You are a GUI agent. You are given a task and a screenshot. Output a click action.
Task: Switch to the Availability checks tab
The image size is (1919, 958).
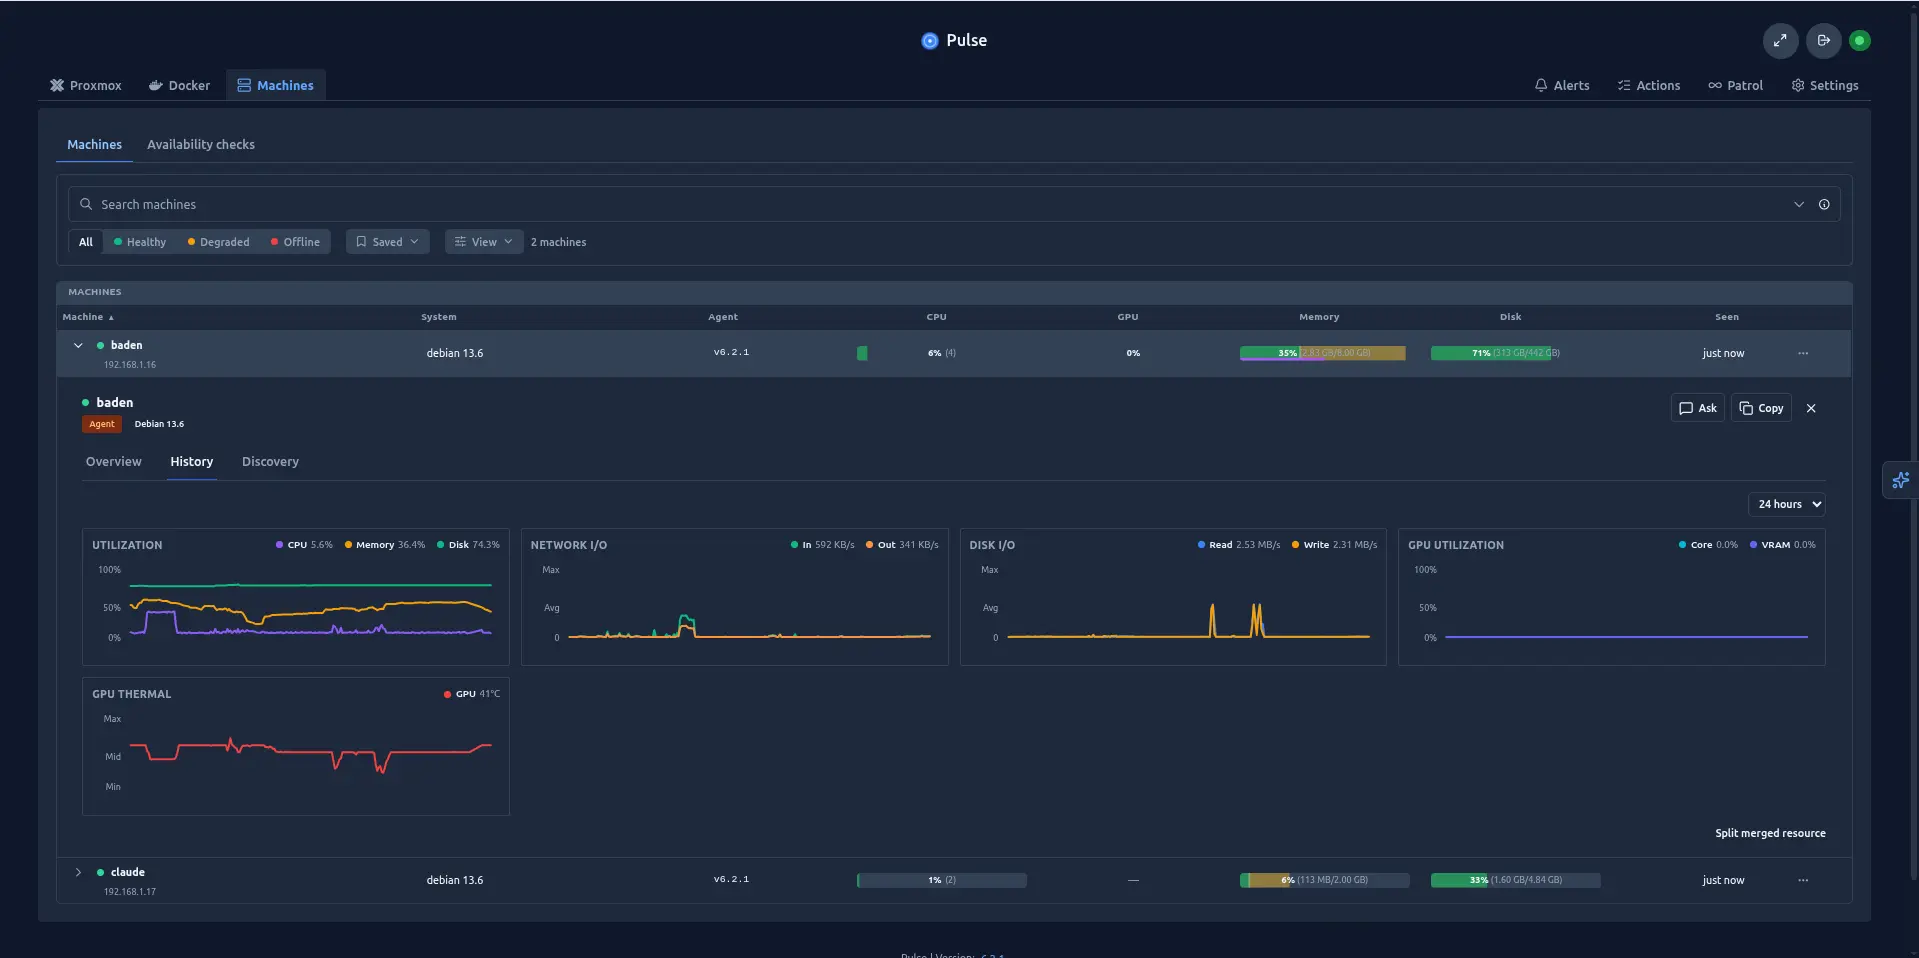201,145
